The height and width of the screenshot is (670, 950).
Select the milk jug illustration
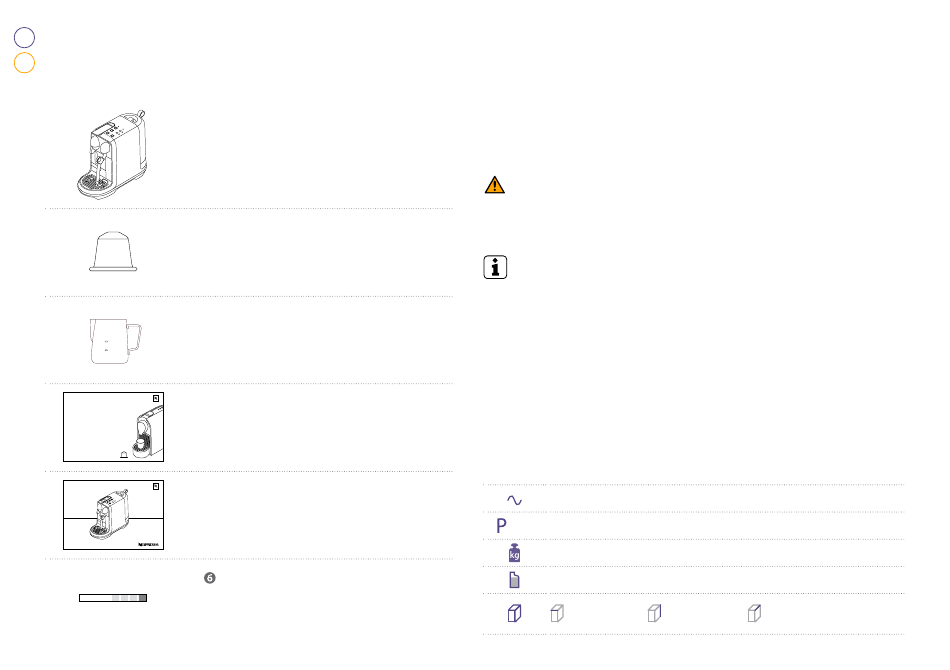(x=115, y=341)
